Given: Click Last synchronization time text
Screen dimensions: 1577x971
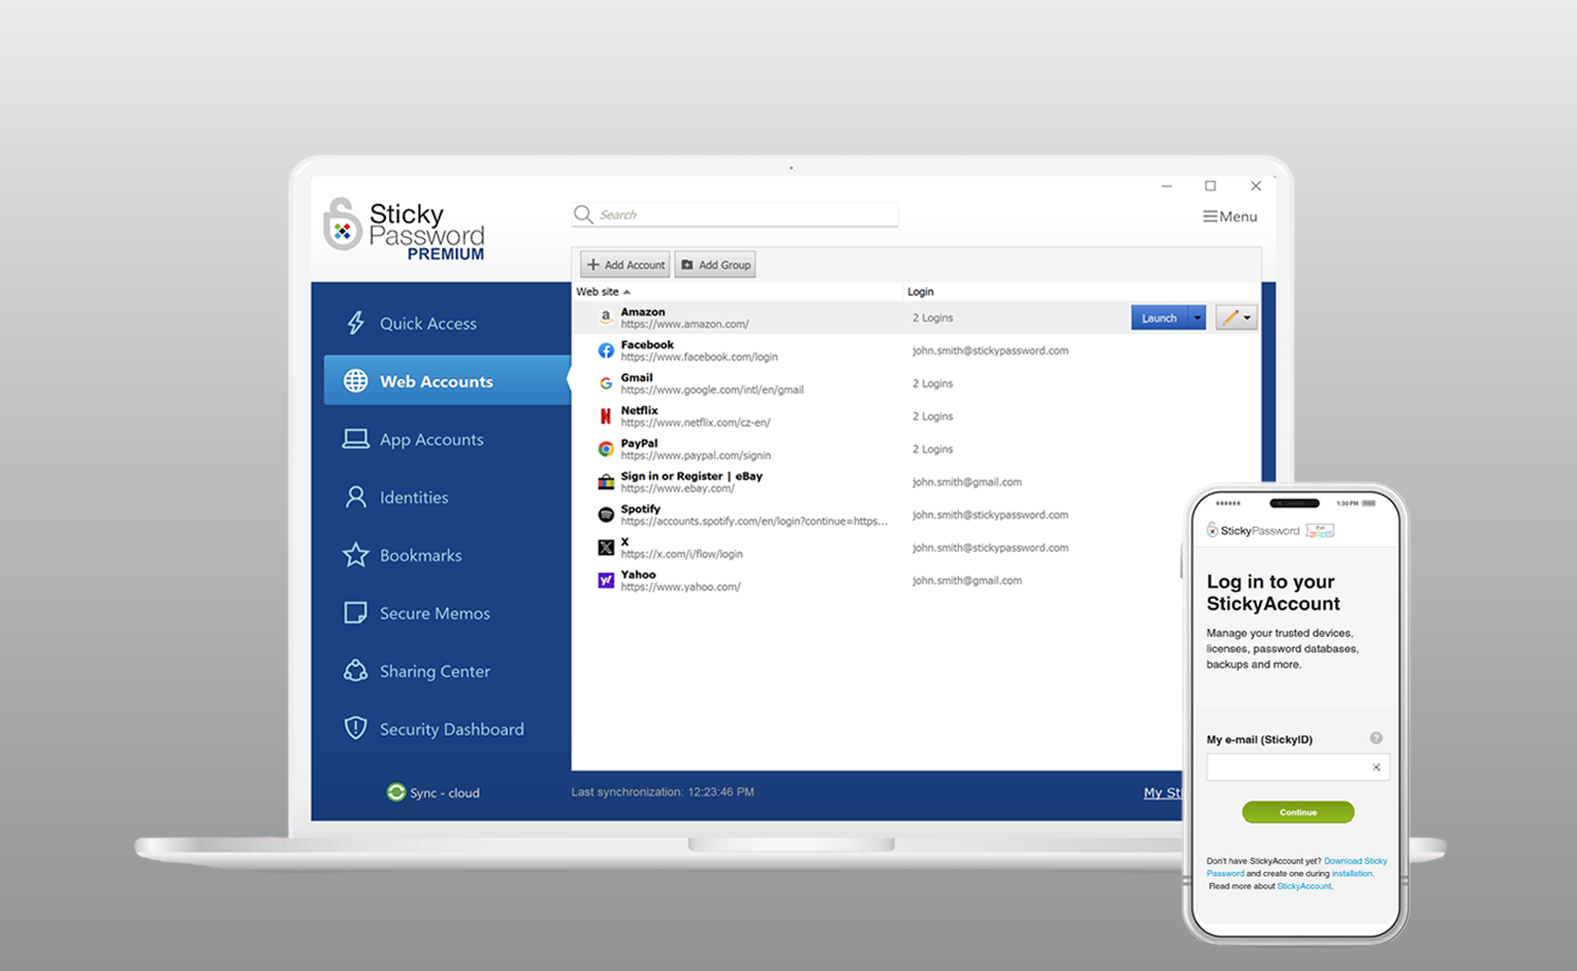Looking at the screenshot, I should pyautogui.click(x=662, y=792).
